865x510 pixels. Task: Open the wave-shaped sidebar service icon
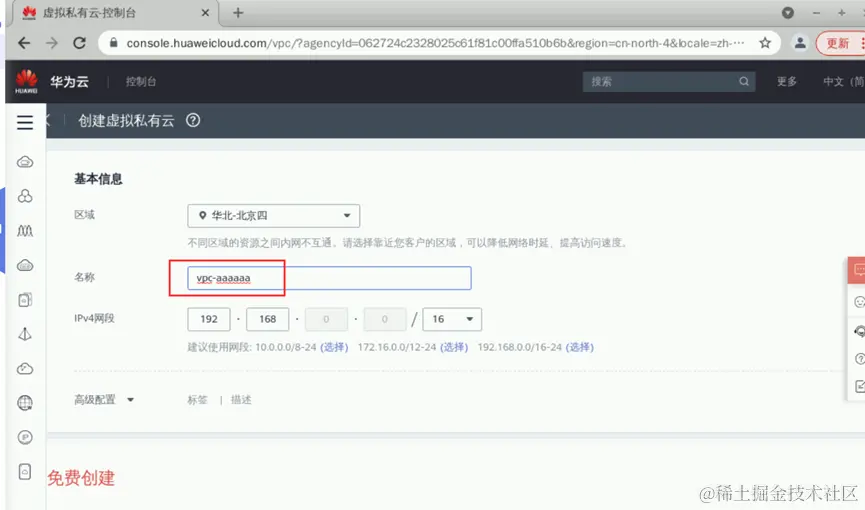coord(25,230)
